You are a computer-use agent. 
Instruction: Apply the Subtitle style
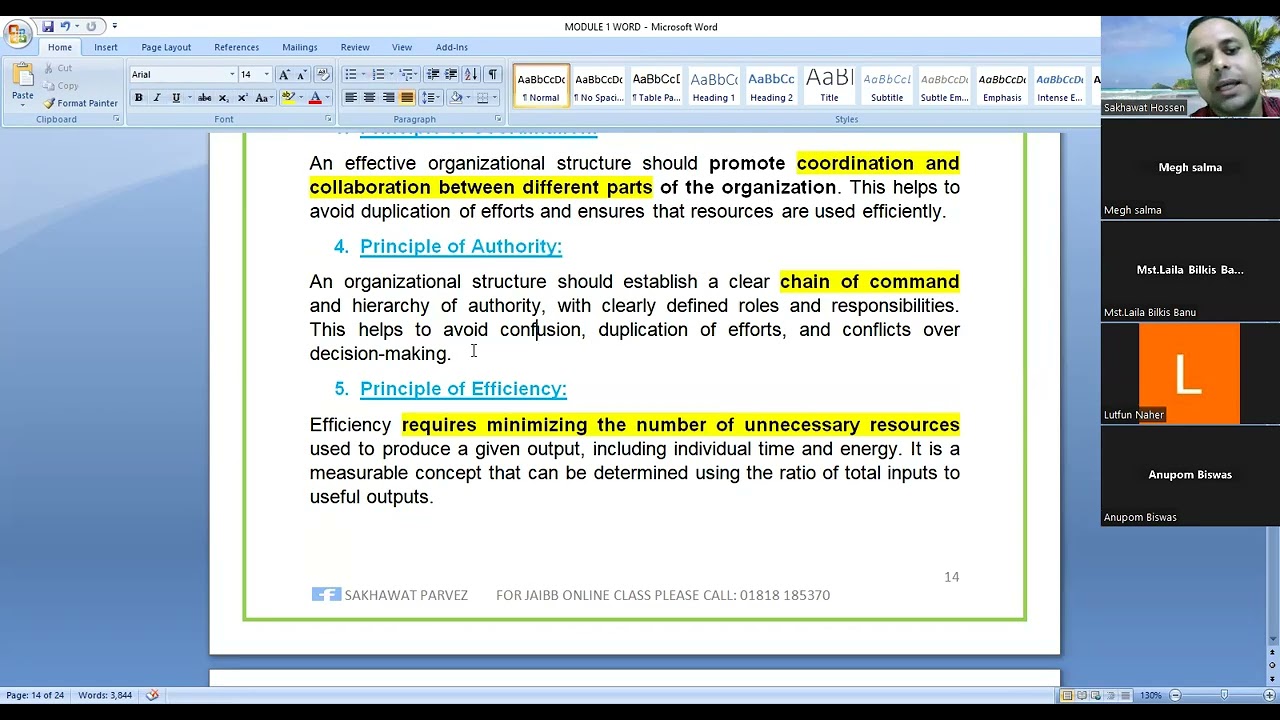coord(887,86)
